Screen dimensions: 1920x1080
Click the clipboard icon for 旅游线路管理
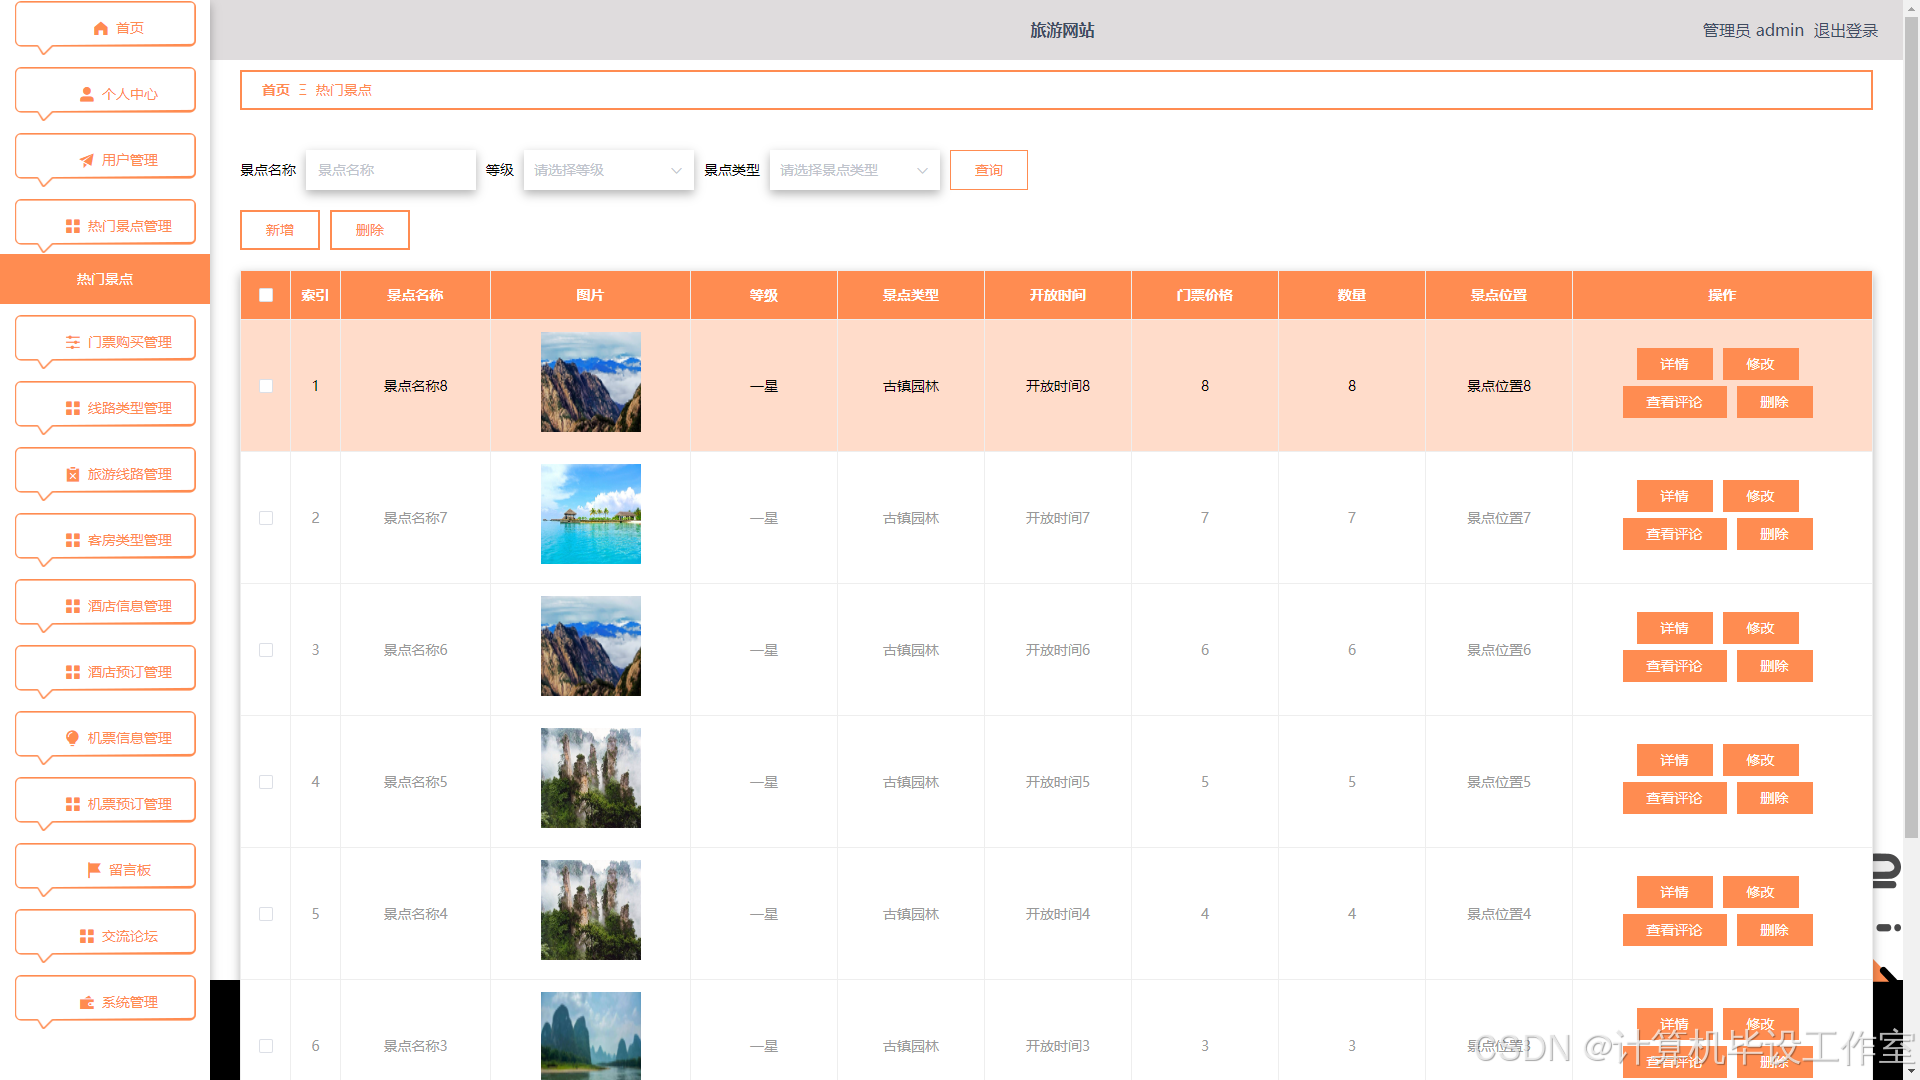tap(73, 474)
